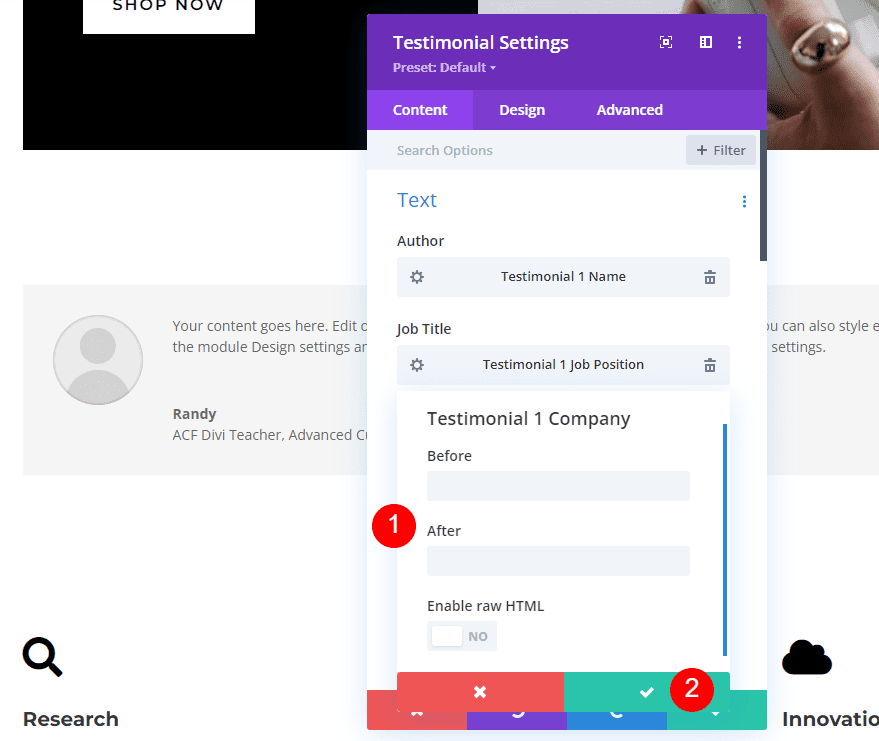Discard changes with the red X button
The image size is (879, 741).
coord(480,690)
